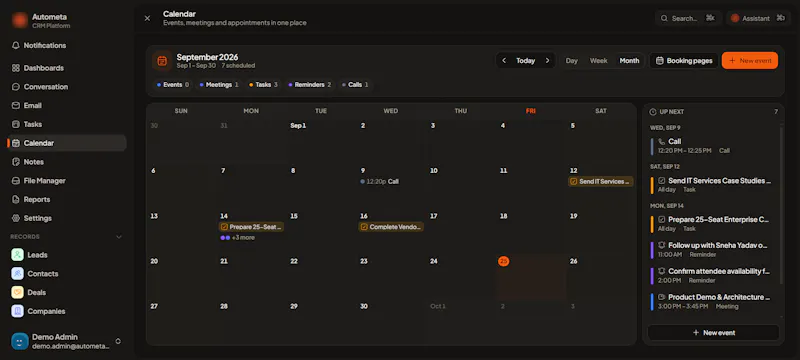Open Contacts record icon
The image size is (800, 360).
coord(17,274)
